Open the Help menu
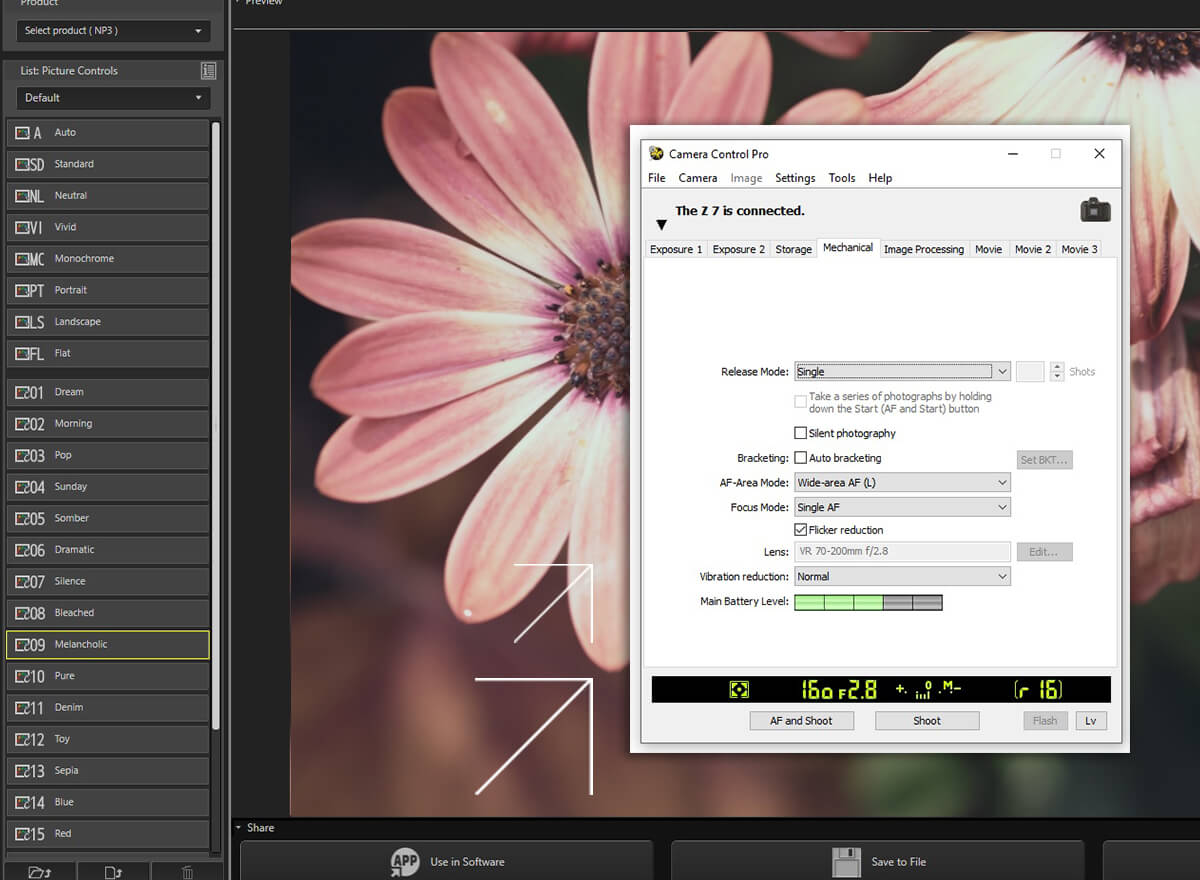Viewport: 1200px width, 880px height. click(880, 178)
